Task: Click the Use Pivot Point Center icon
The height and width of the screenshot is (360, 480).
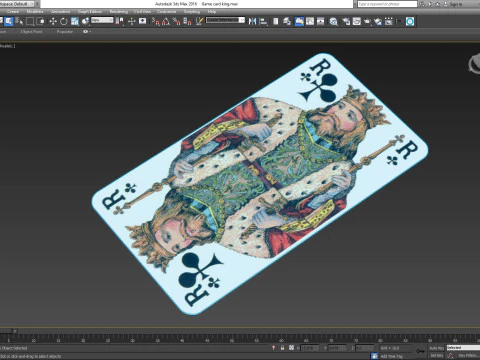Action: (119, 21)
